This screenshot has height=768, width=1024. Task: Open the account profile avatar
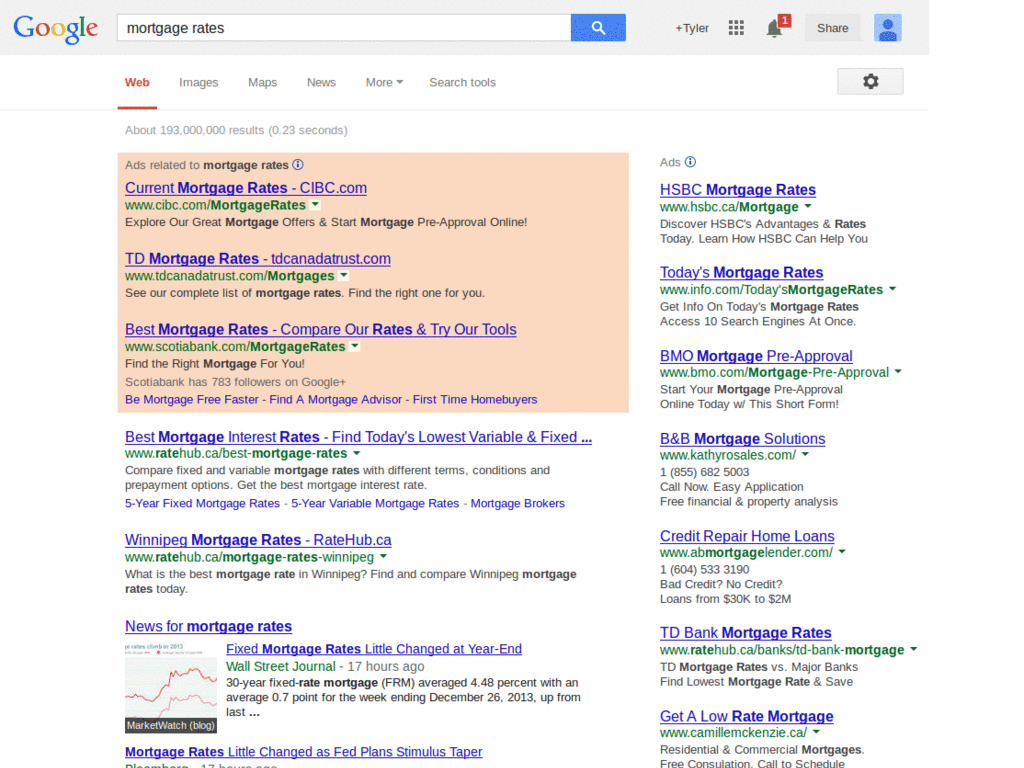click(888, 28)
